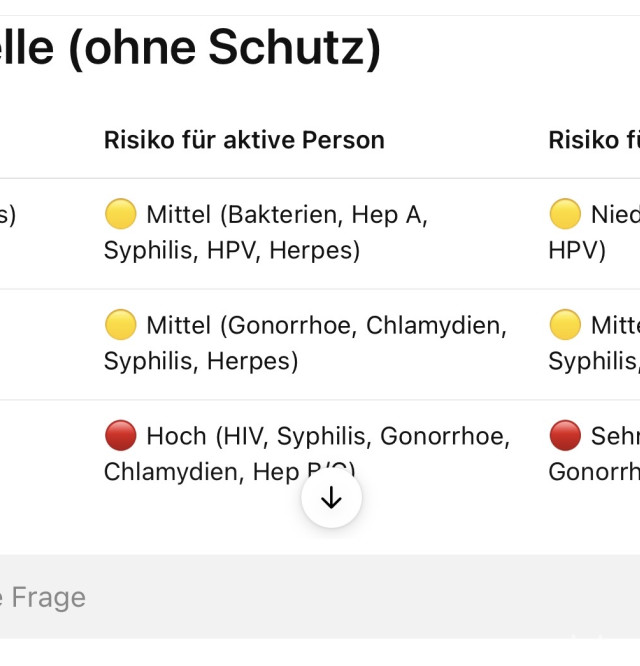
Task: Click yellow circle beside "Mittel (Bakterien, Hep A"
Action: [120, 214]
